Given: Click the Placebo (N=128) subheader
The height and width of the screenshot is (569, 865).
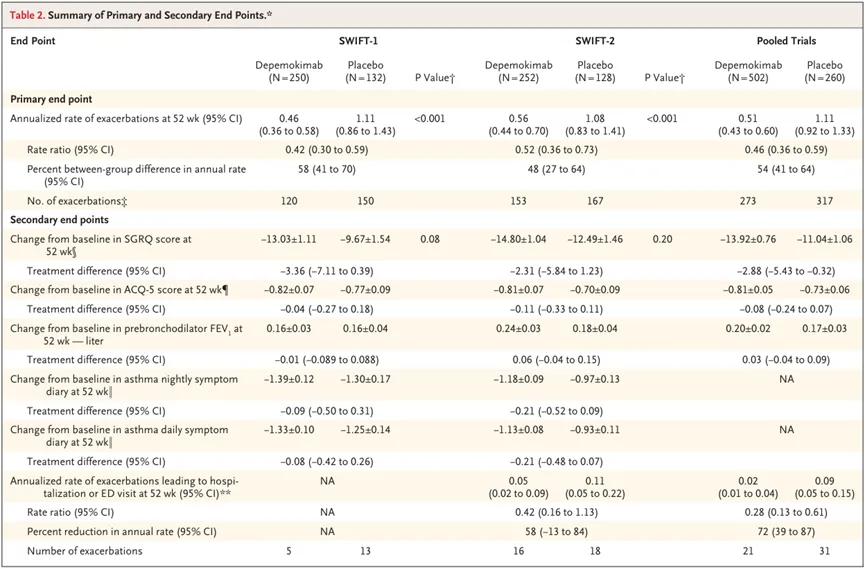Looking at the screenshot, I should pos(596,71).
